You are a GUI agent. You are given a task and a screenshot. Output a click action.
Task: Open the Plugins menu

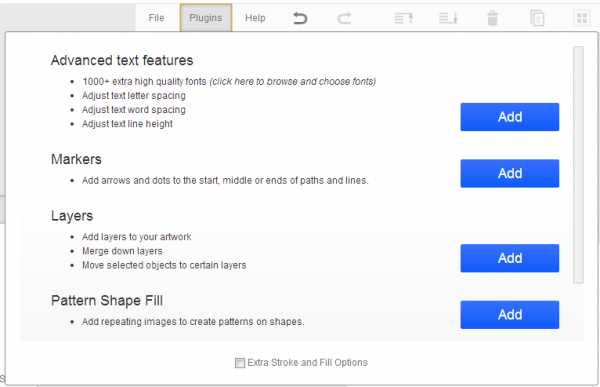206,18
